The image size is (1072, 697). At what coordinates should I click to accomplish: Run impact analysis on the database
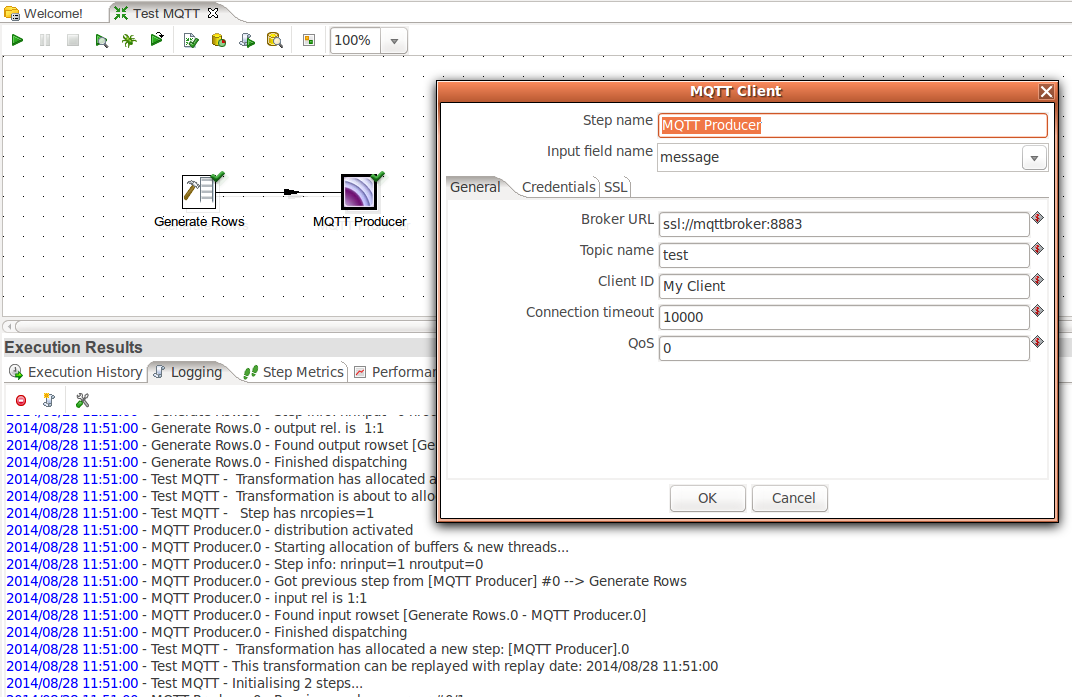(x=219, y=40)
